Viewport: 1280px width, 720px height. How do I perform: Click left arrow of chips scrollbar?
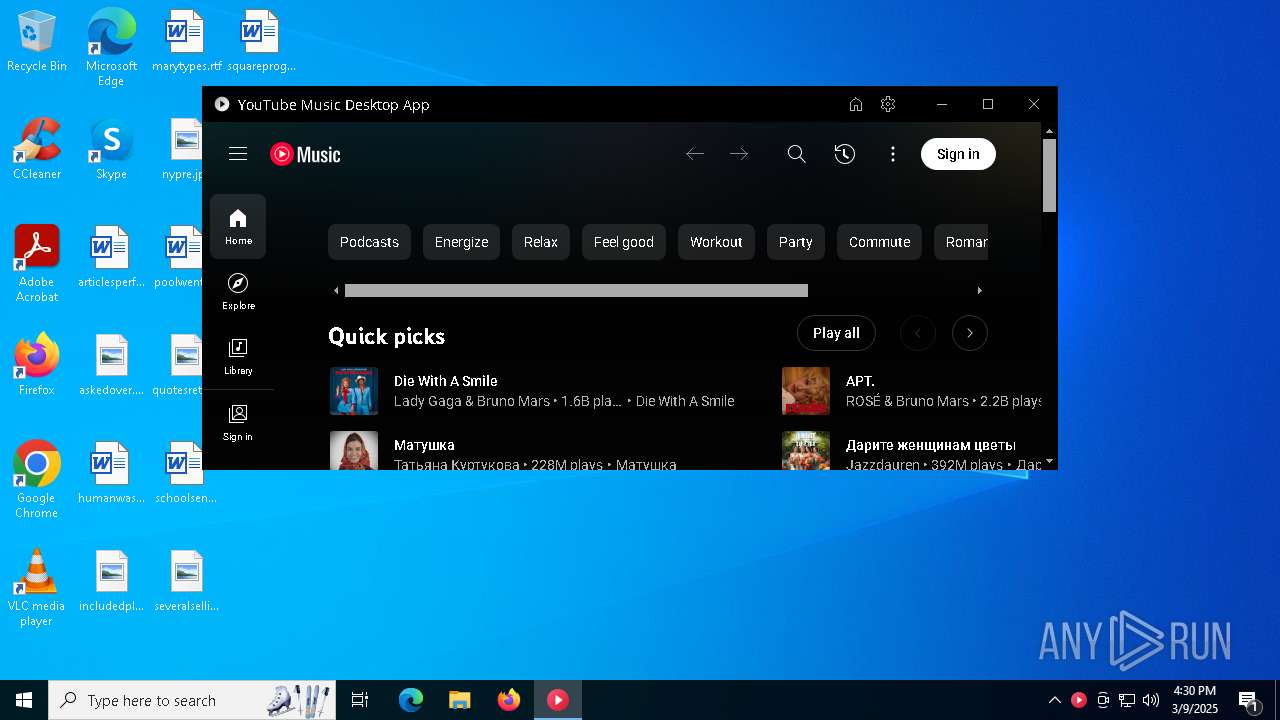click(336, 291)
